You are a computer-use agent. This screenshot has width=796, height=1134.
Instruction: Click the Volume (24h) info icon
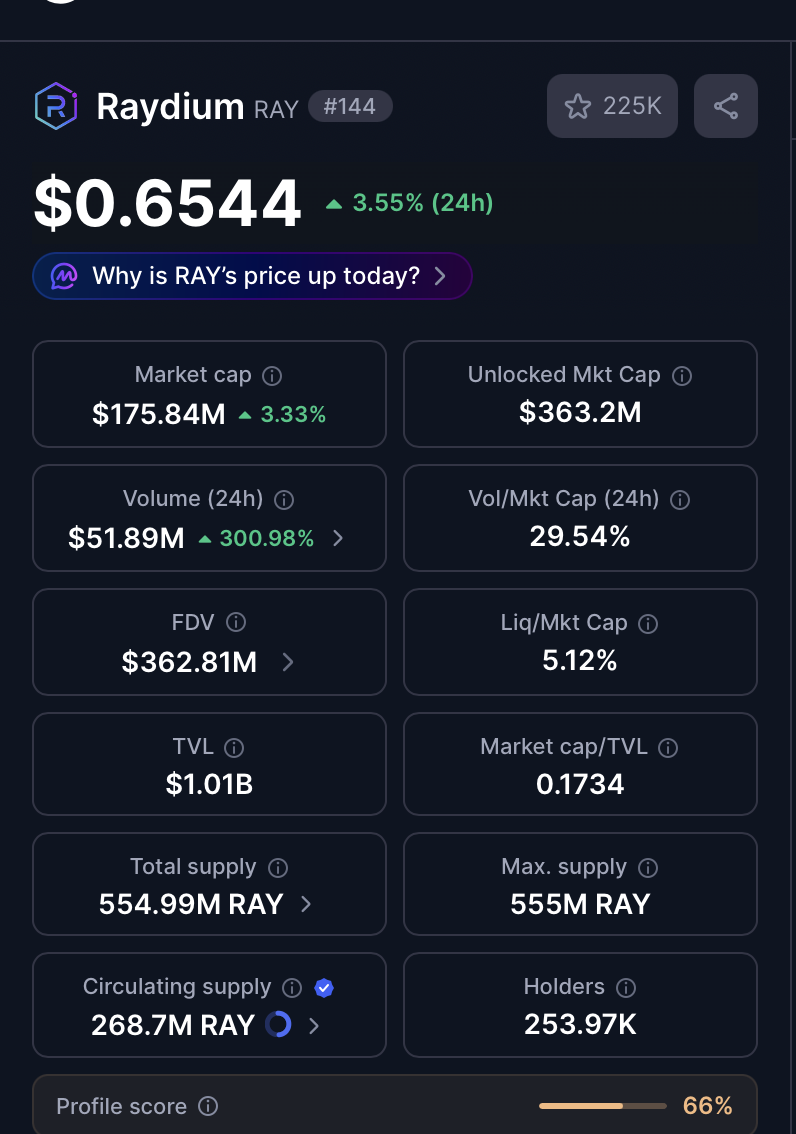(x=284, y=499)
